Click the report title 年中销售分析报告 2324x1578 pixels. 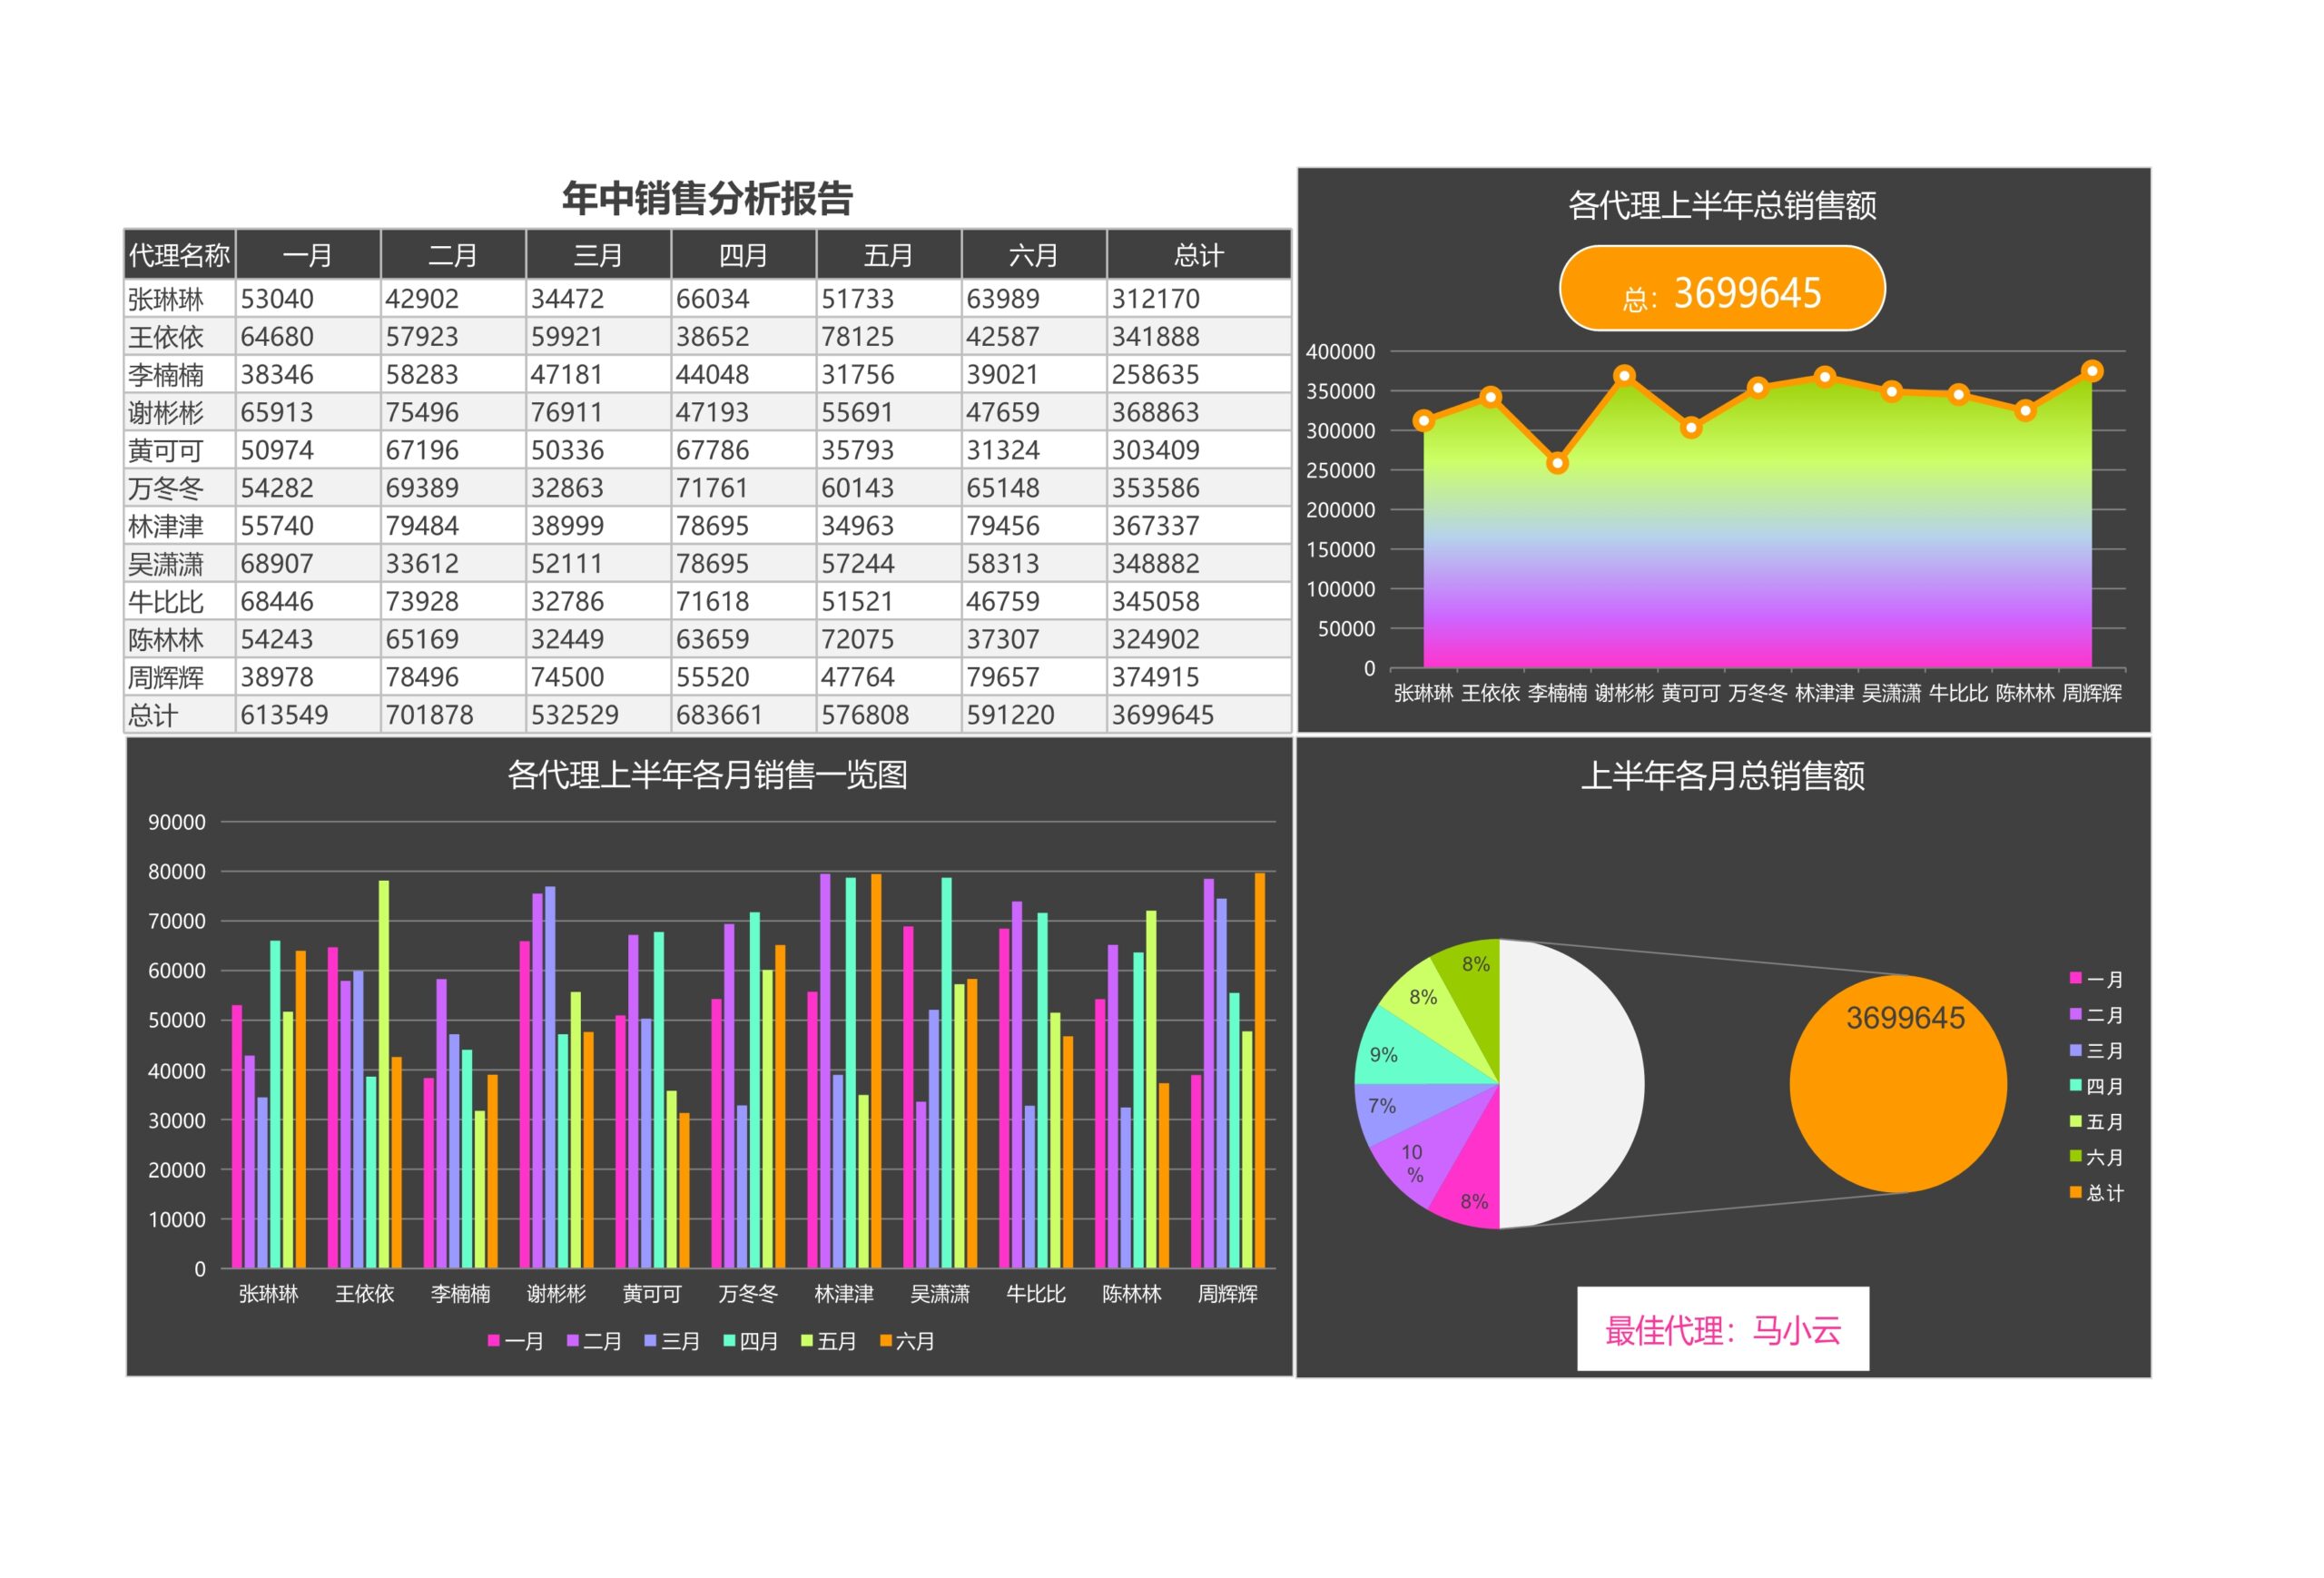(x=707, y=198)
